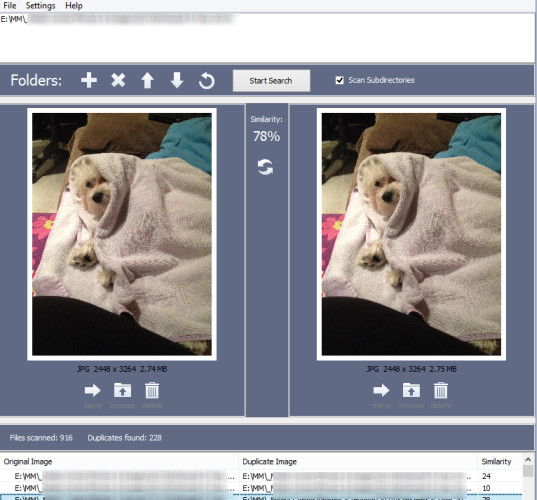Move folder up with arrow icon
Screen dimensions: 537x500
pyautogui.click(x=148, y=80)
